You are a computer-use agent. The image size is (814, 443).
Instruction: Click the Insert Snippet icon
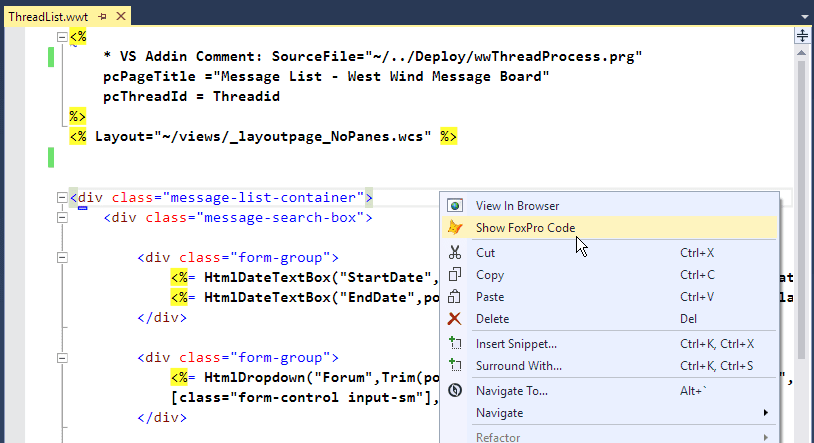coord(456,344)
